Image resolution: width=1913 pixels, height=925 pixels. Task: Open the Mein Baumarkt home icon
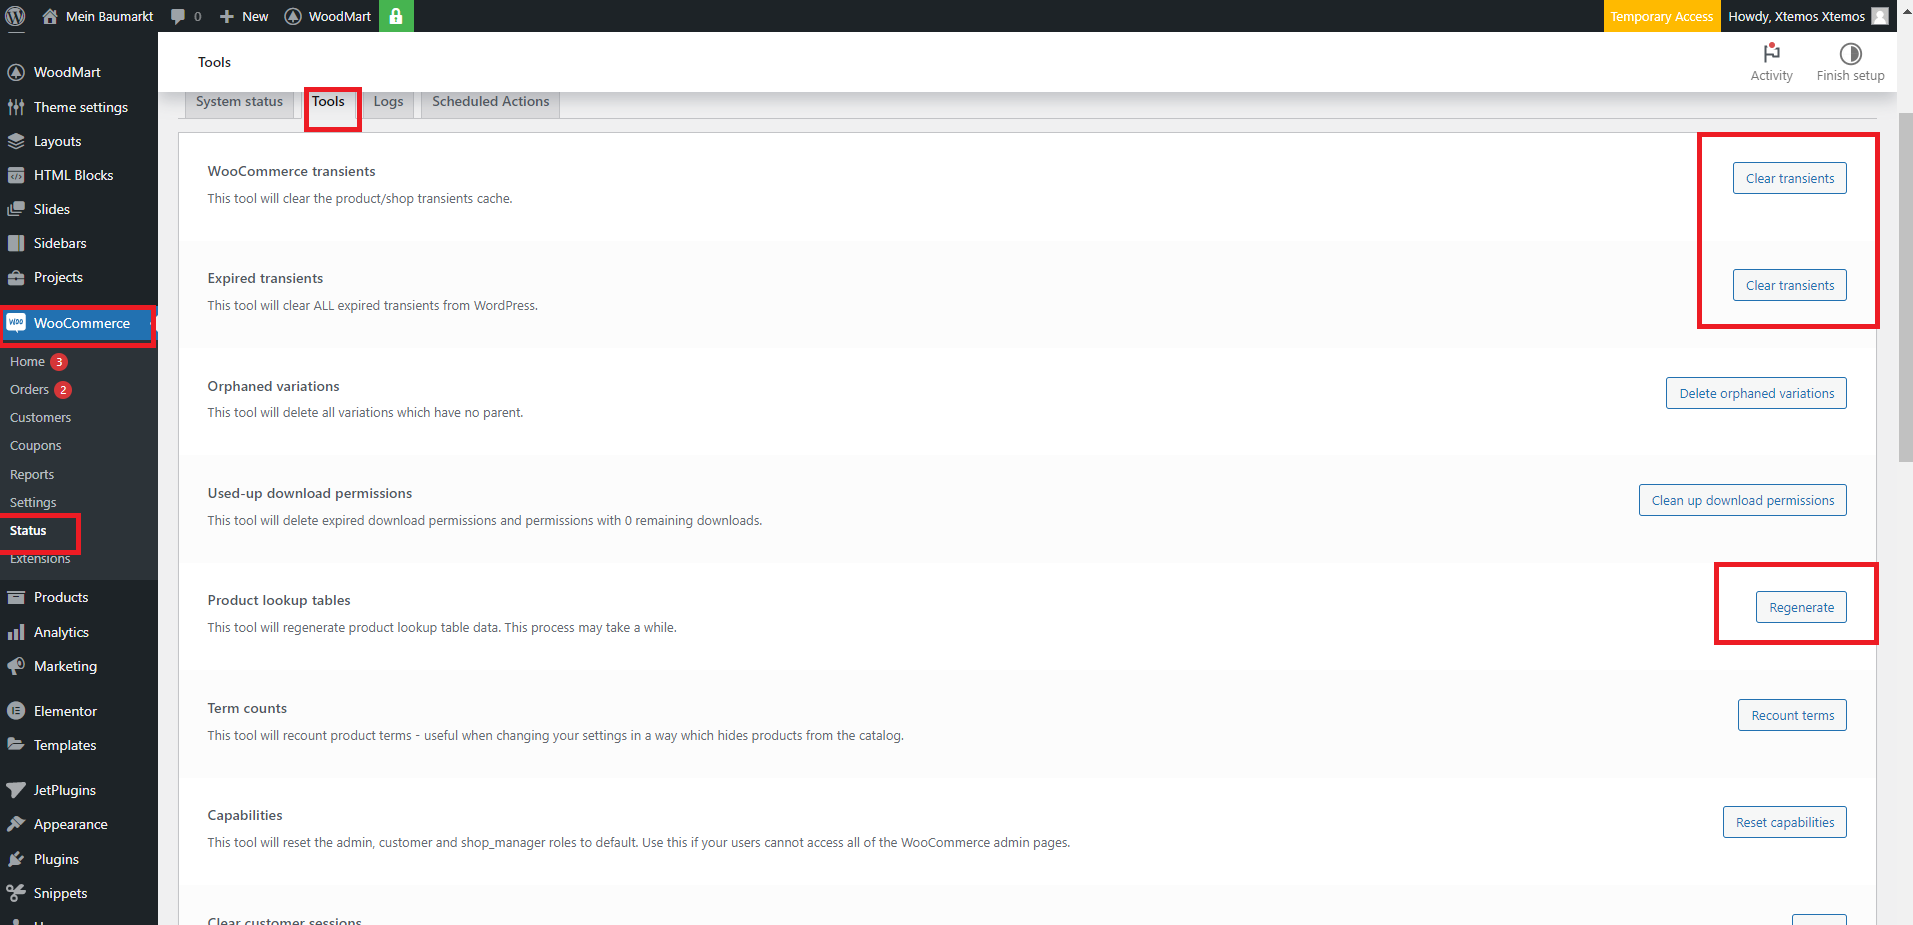pos(50,16)
